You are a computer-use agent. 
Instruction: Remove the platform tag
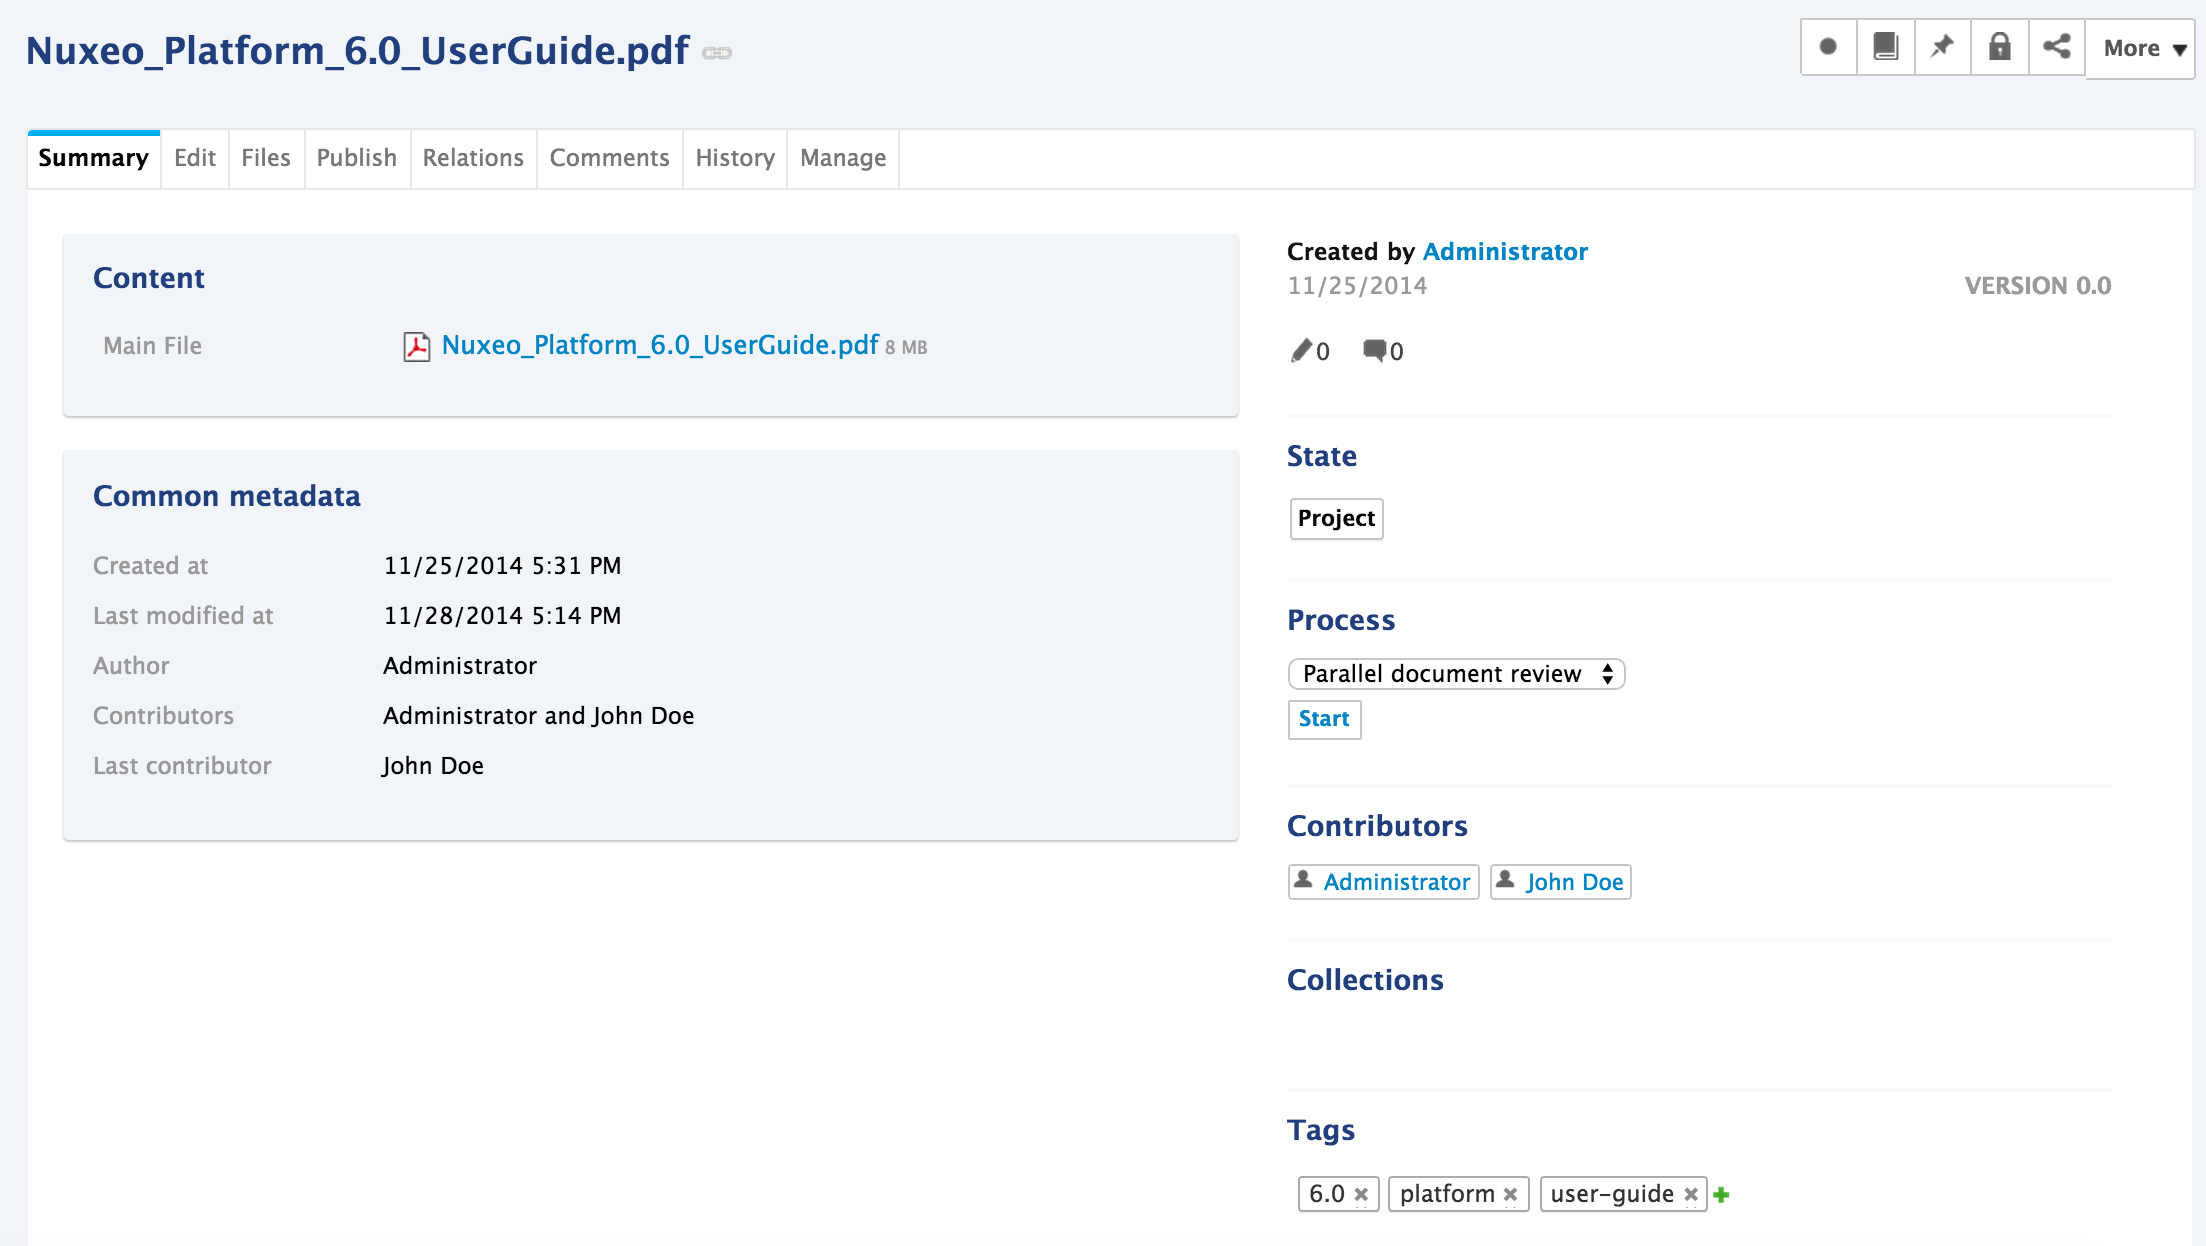(1510, 1194)
